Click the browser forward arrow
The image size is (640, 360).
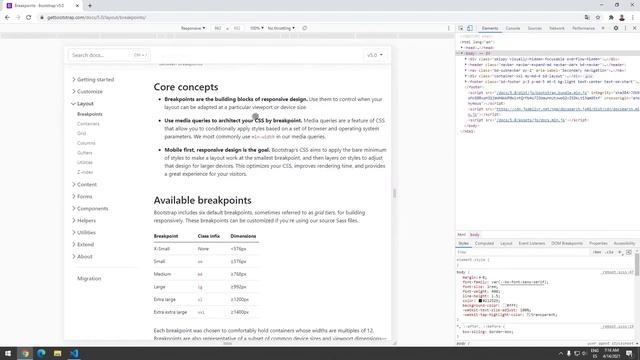tap(18, 18)
